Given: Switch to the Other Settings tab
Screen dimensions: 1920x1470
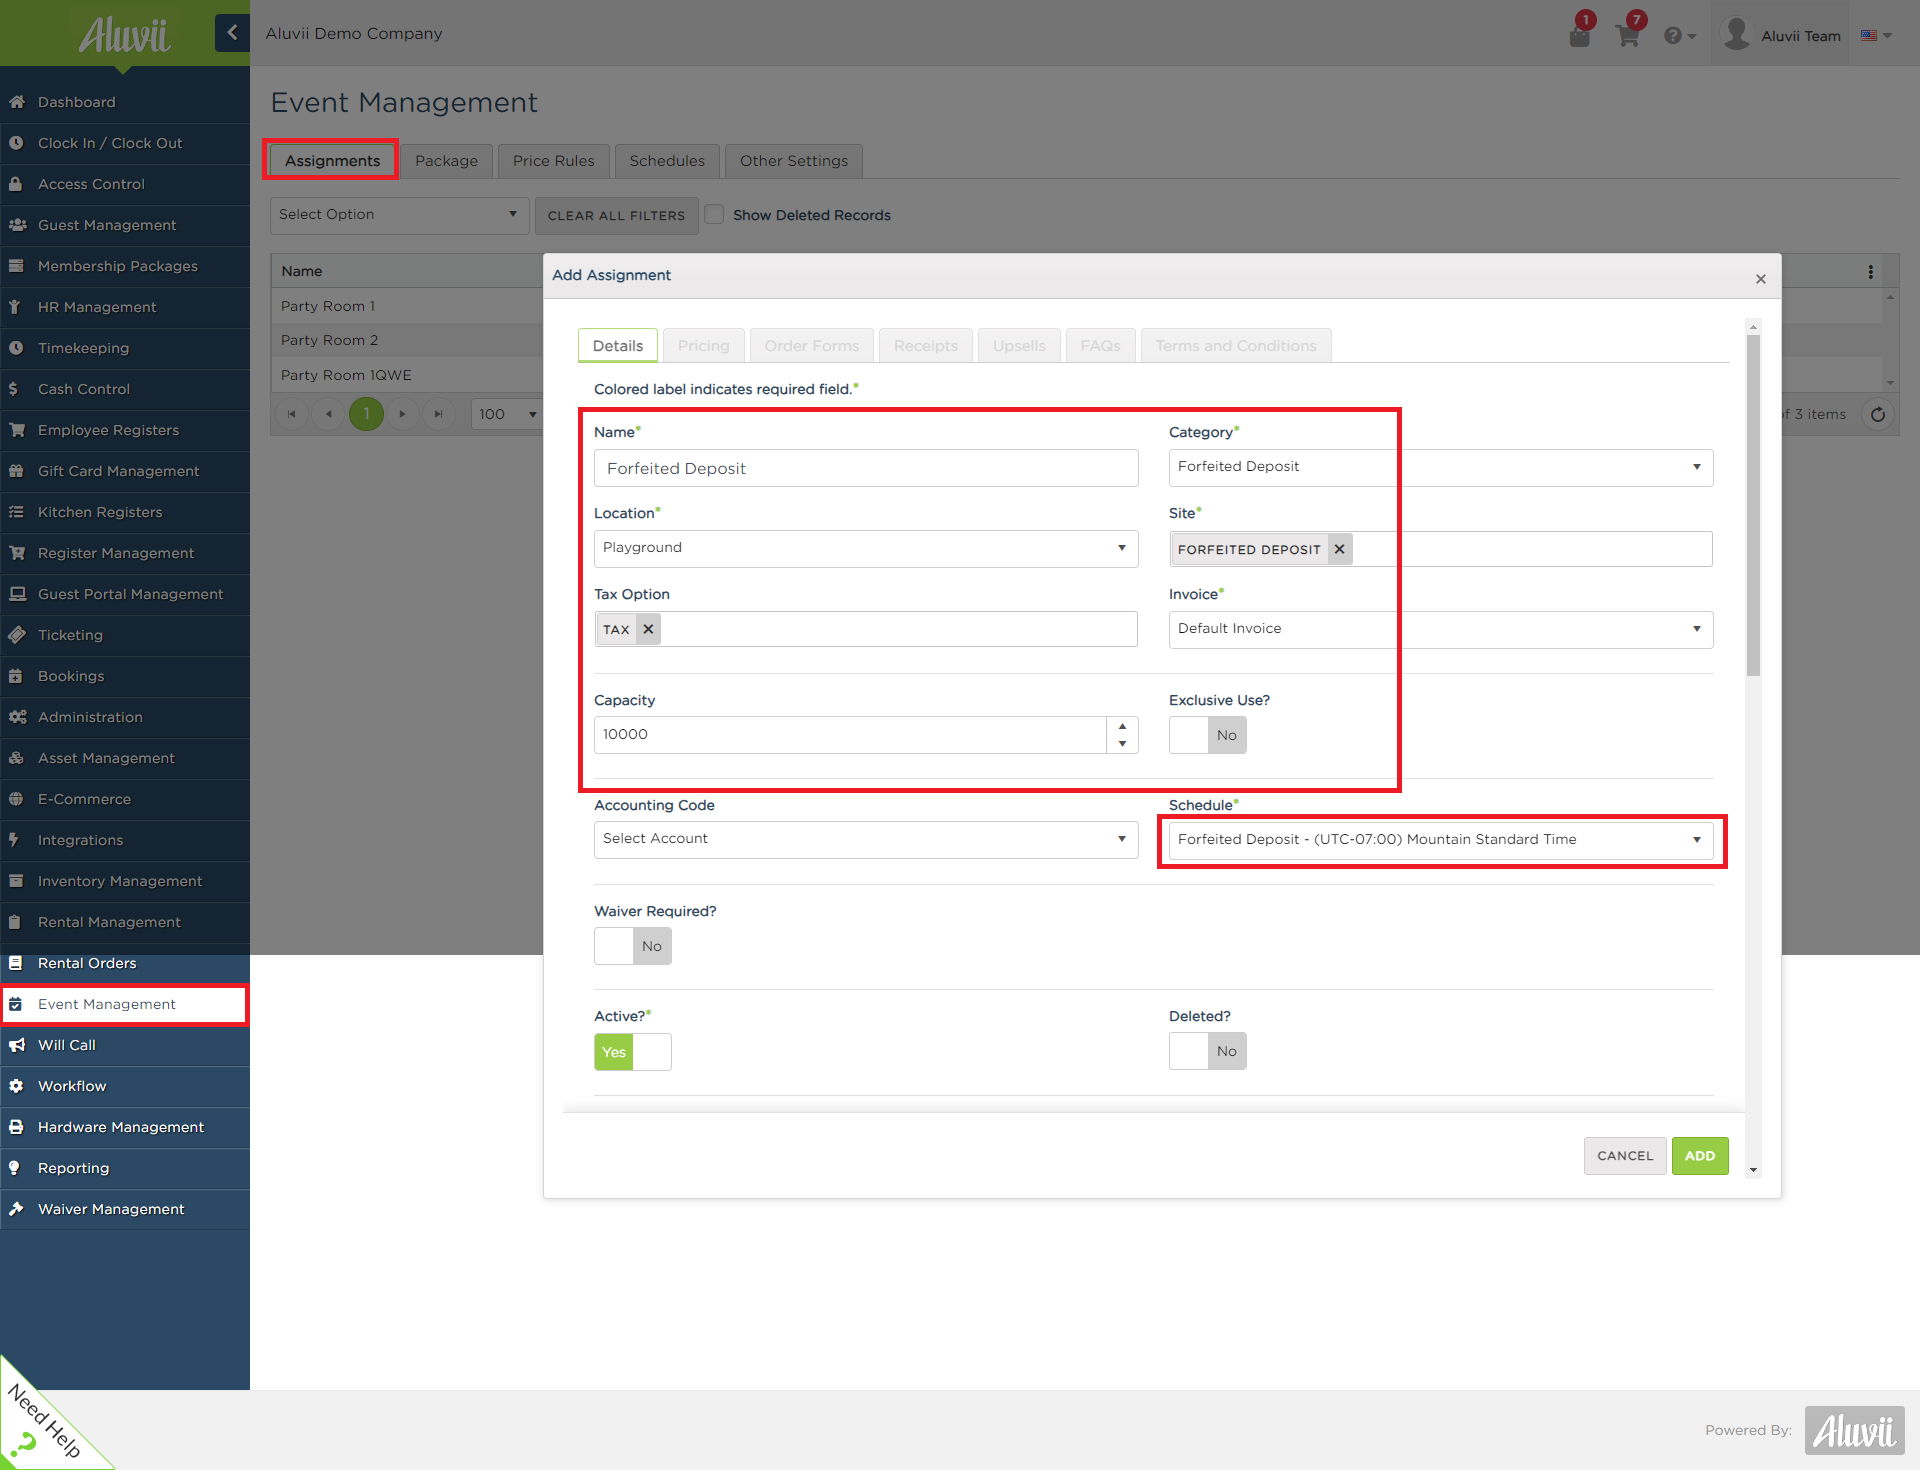Looking at the screenshot, I should (793, 161).
